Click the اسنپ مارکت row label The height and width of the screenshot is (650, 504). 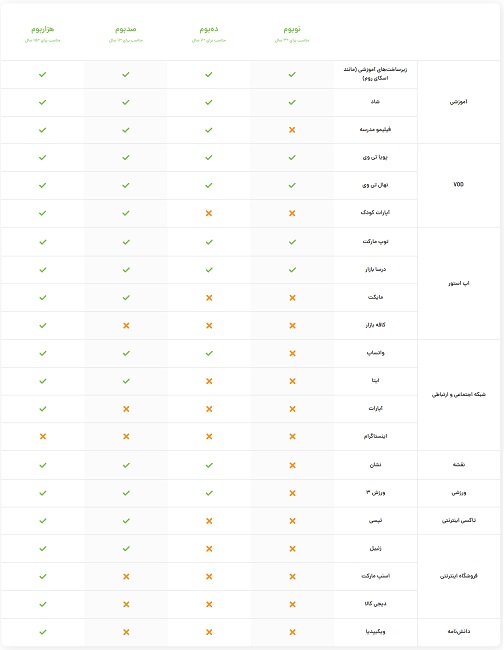coord(376,576)
